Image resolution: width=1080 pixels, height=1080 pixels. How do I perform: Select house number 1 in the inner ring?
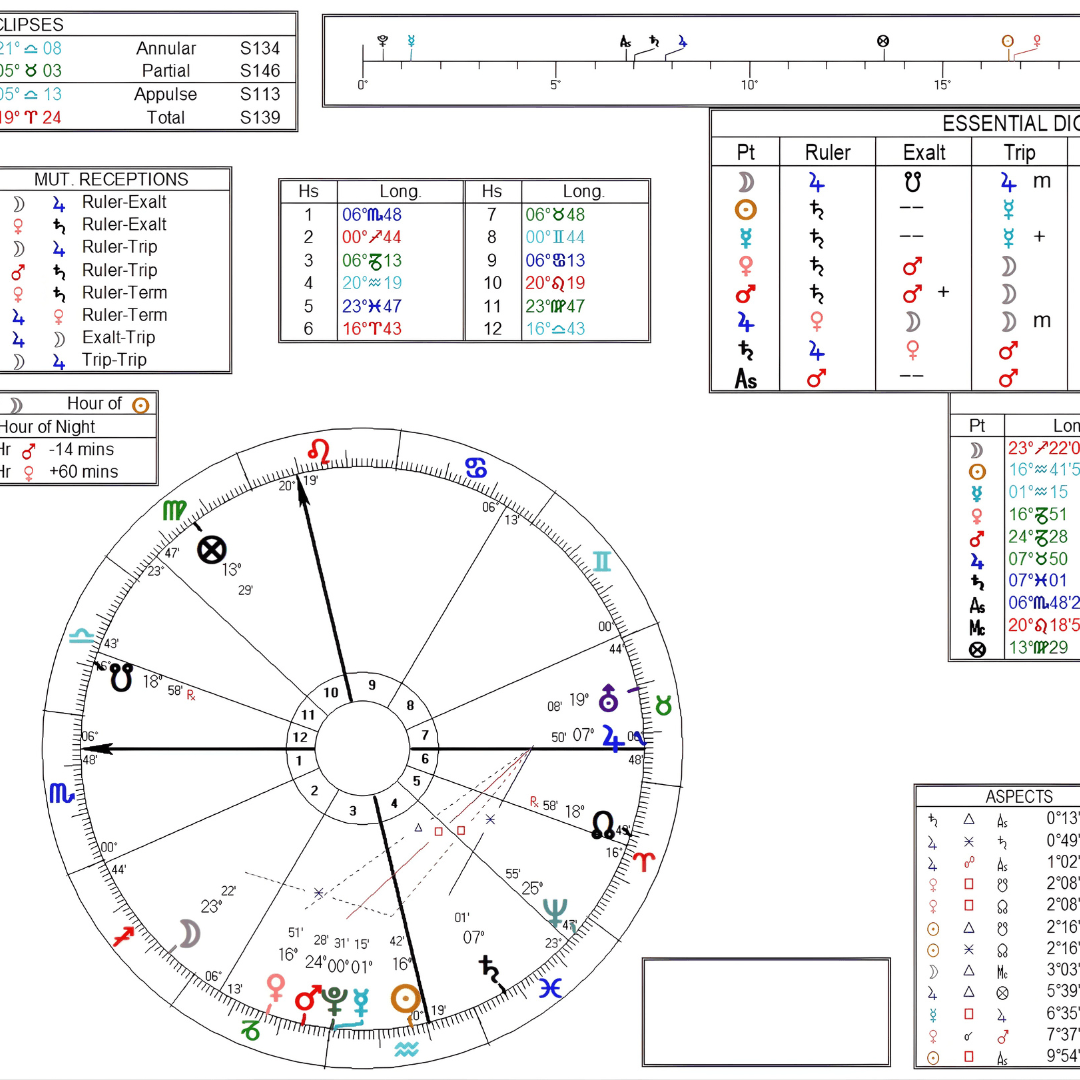299,761
